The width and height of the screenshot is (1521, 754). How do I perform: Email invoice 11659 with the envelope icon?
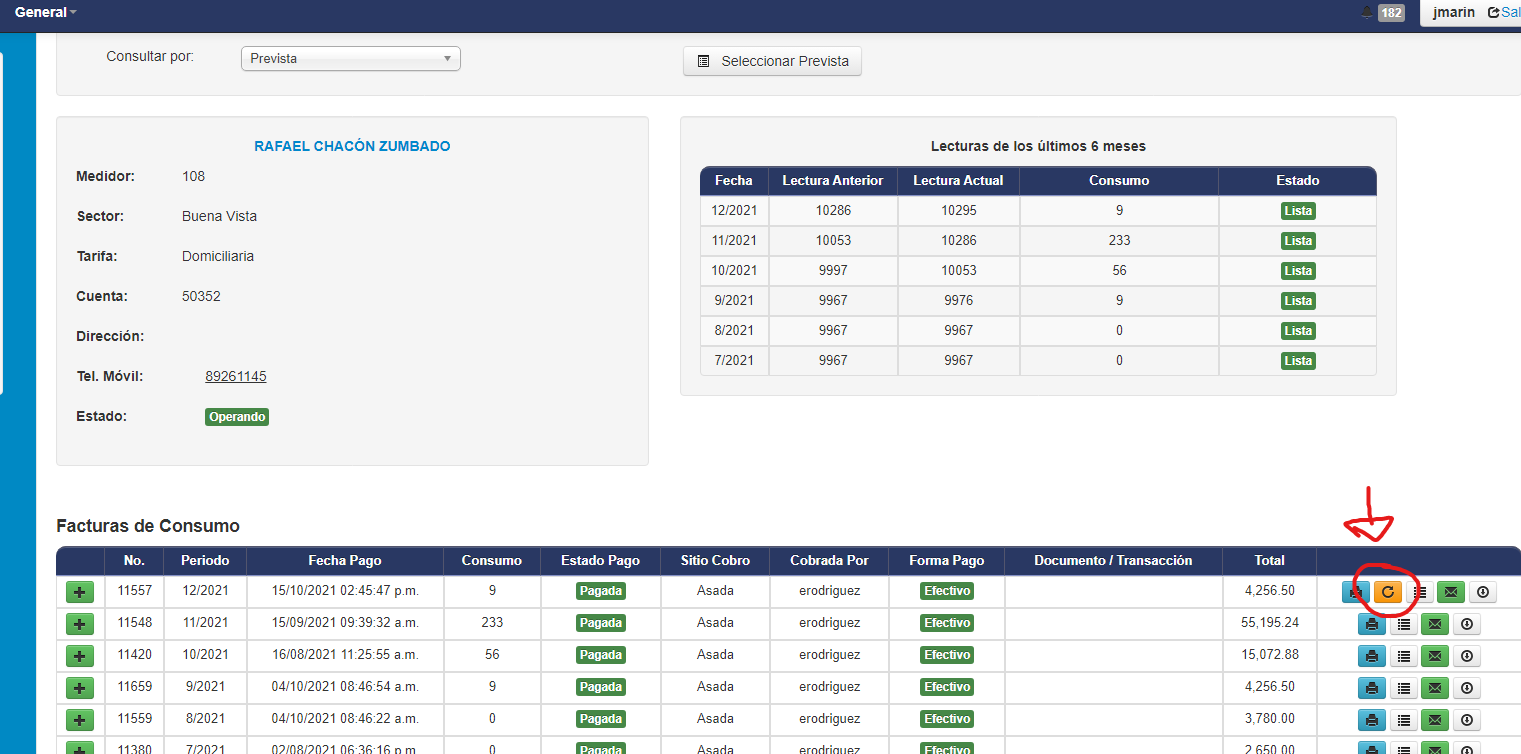[1435, 688]
